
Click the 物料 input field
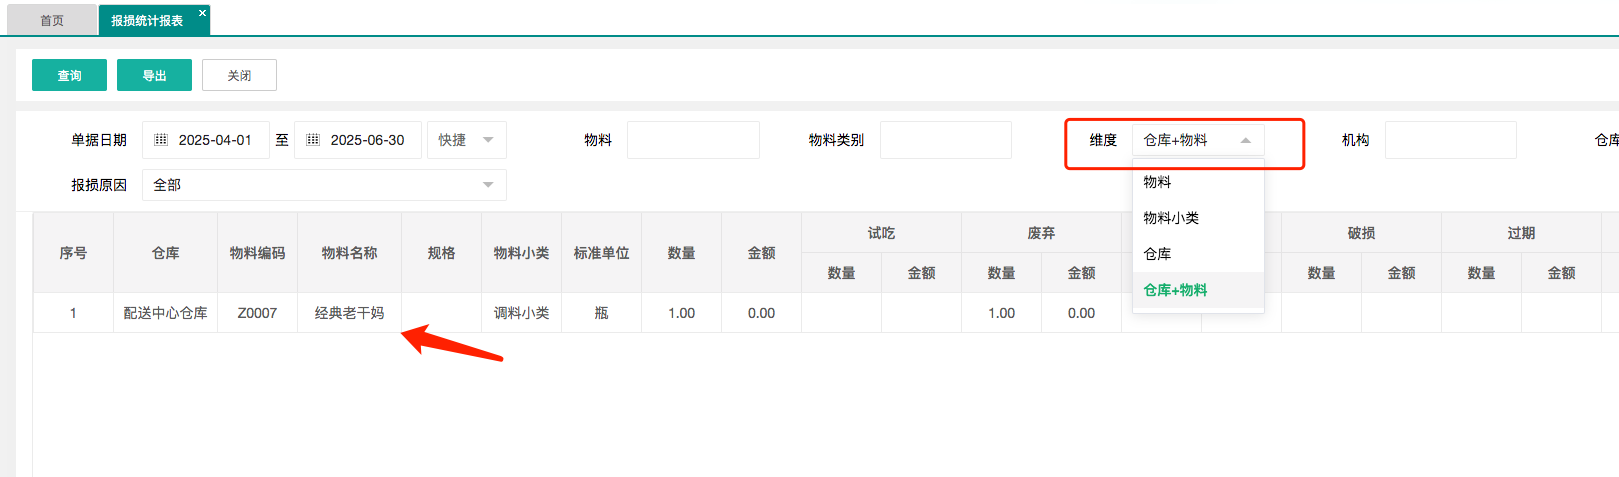click(x=693, y=140)
